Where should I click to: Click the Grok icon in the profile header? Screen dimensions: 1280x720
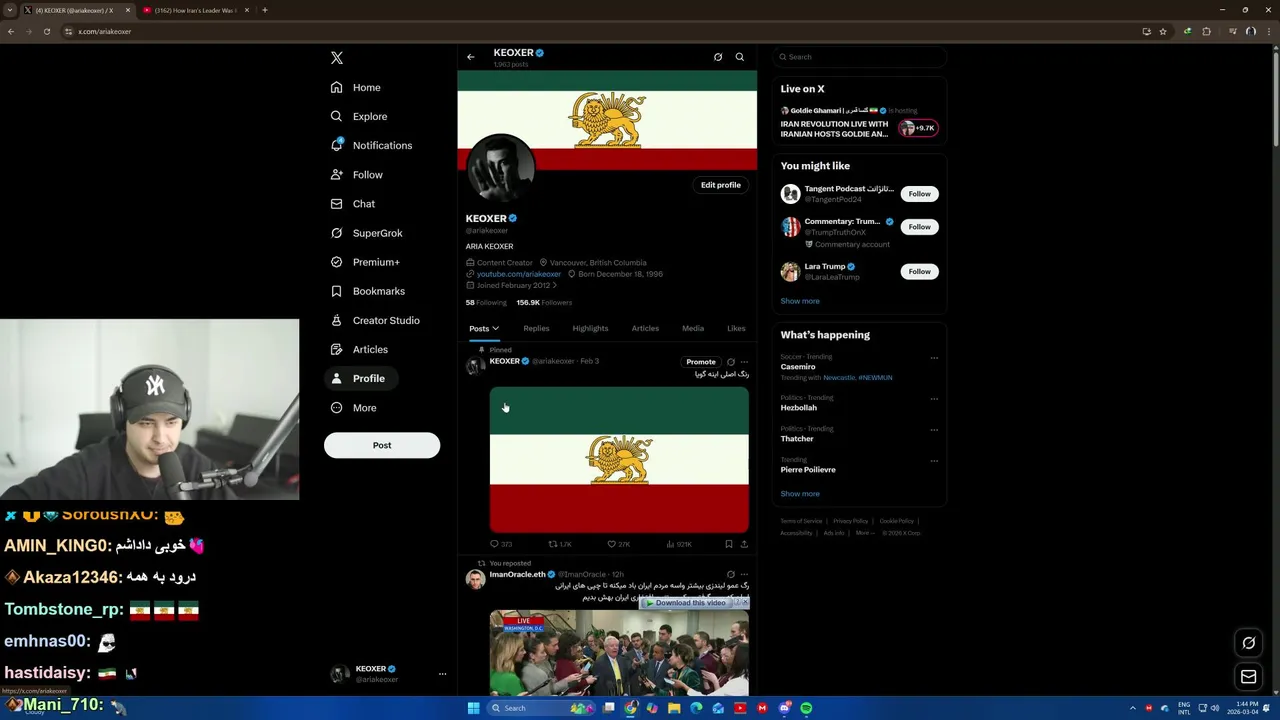(x=718, y=57)
